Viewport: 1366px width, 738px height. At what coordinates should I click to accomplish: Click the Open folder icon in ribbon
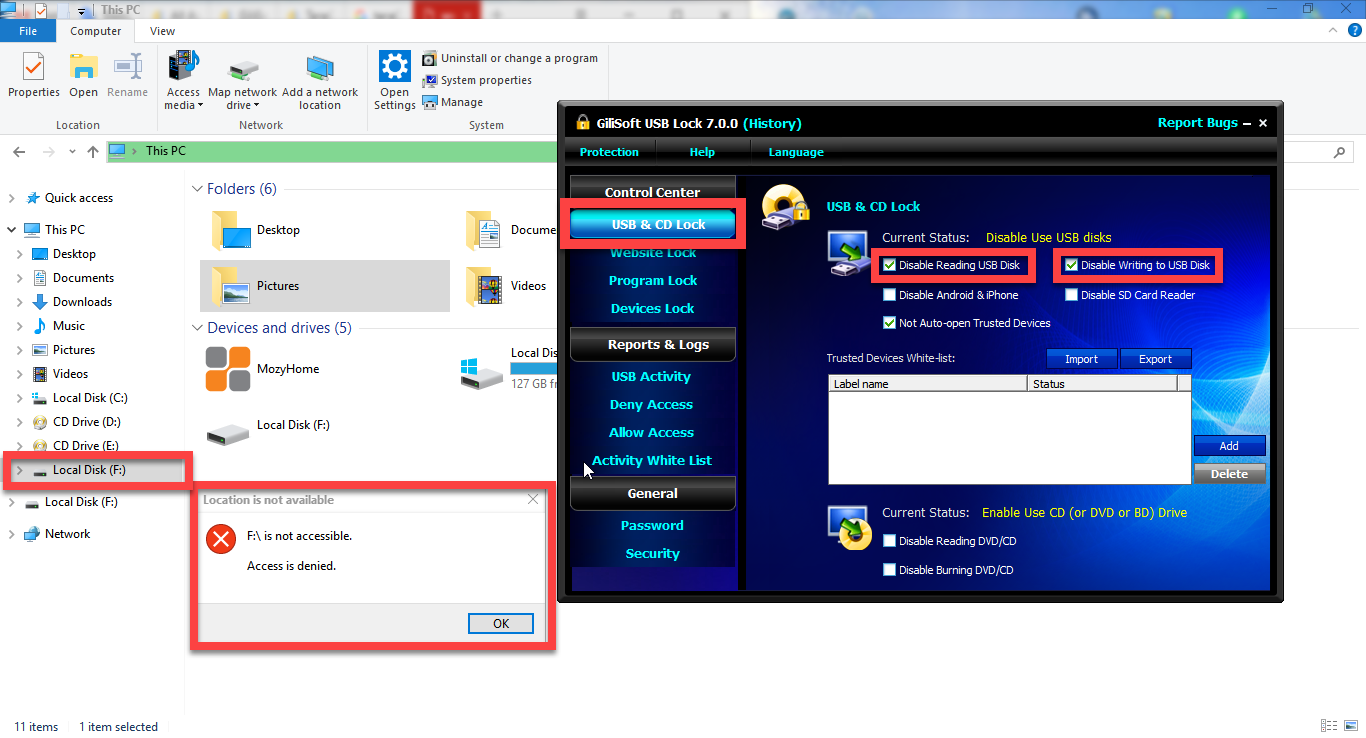[x=83, y=68]
